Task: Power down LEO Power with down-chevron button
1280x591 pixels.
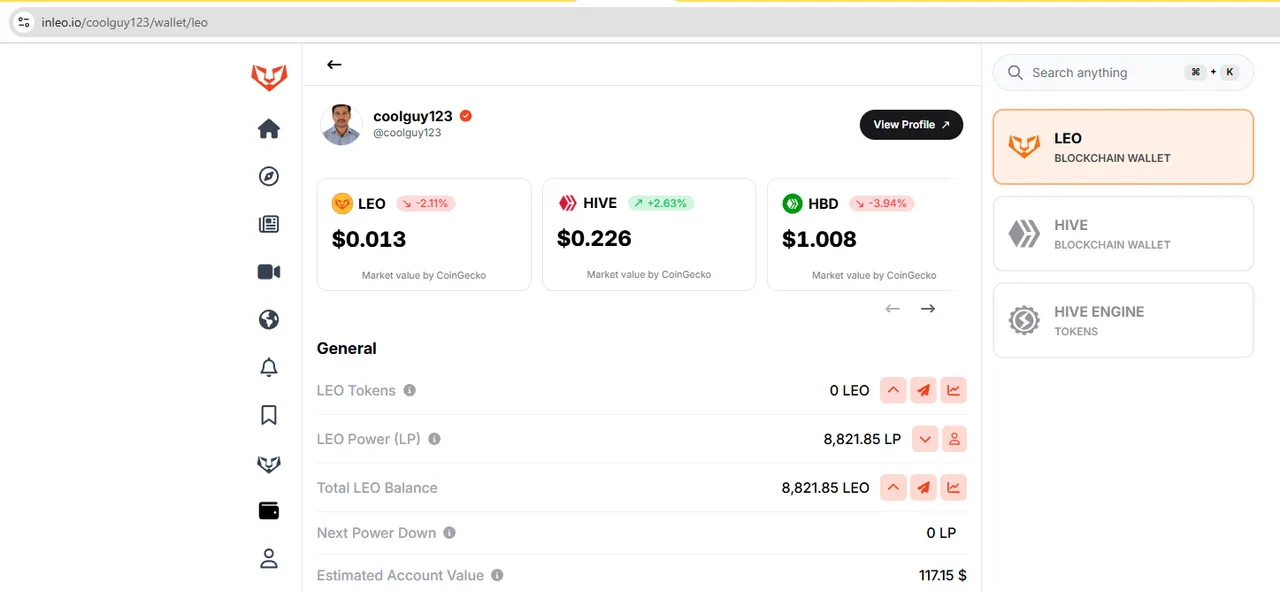Action: (925, 439)
